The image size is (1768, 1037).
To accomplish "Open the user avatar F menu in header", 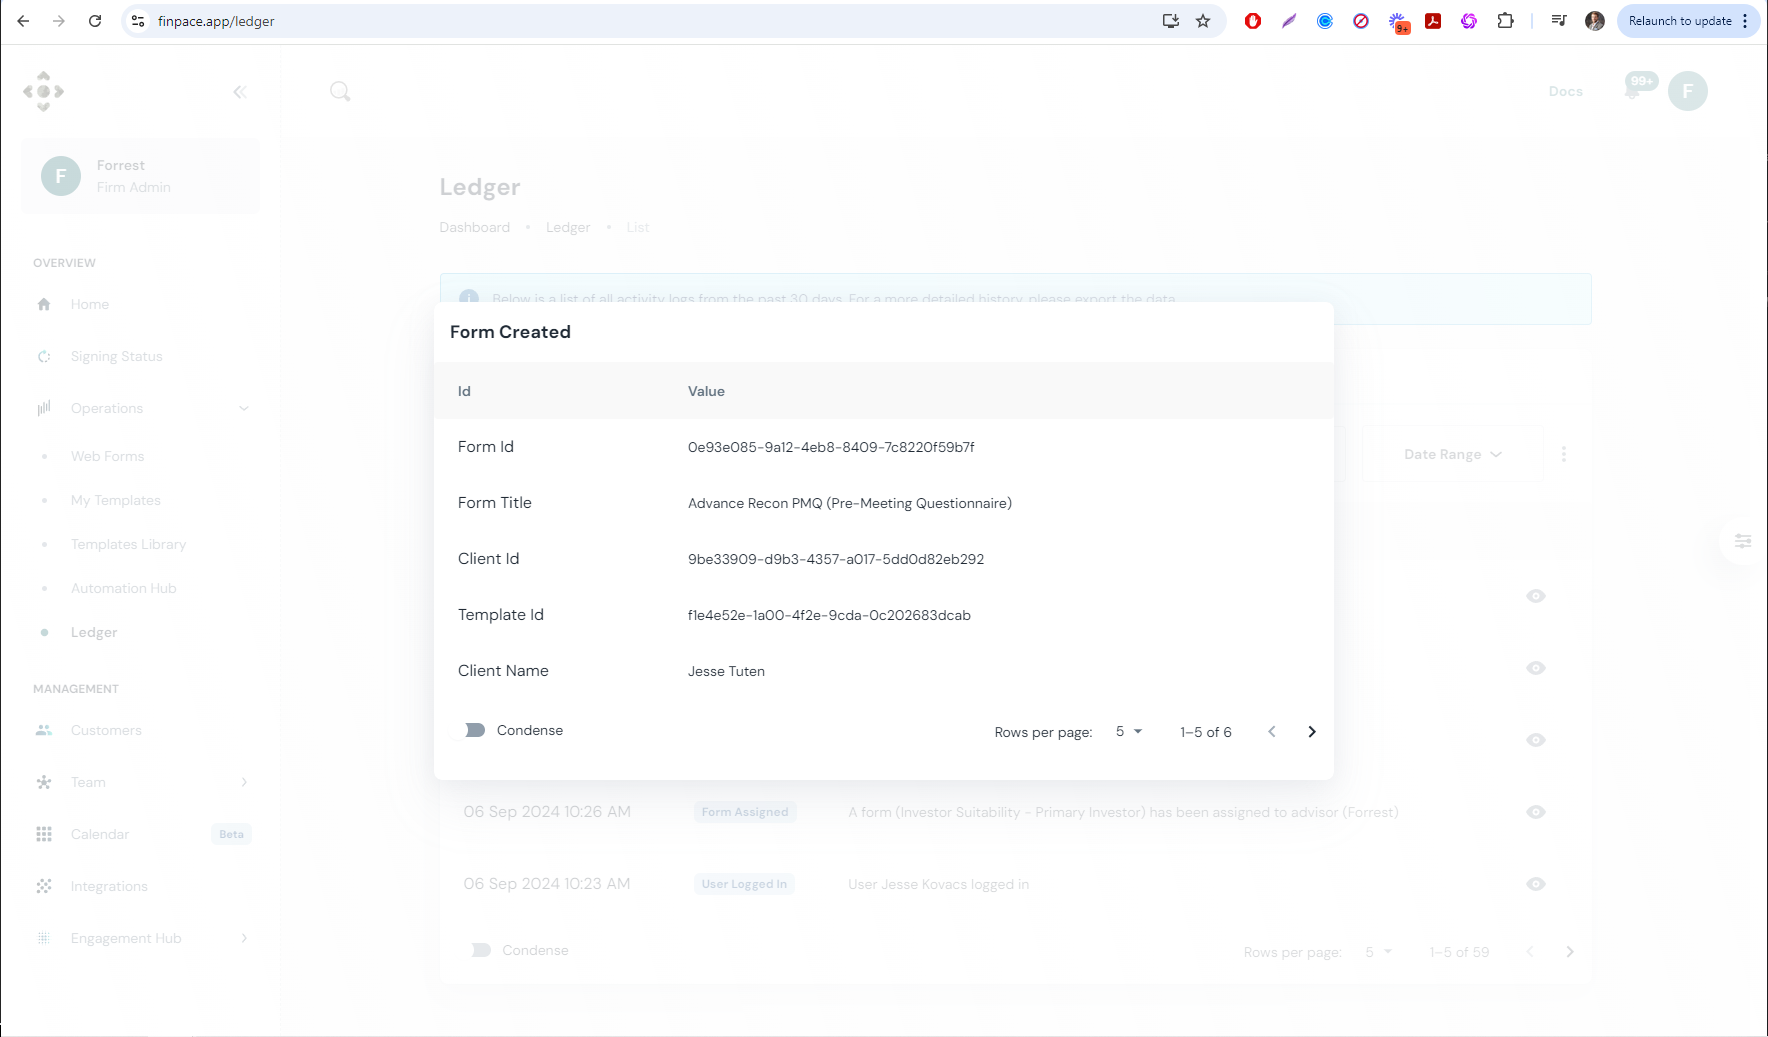I will click(1688, 91).
